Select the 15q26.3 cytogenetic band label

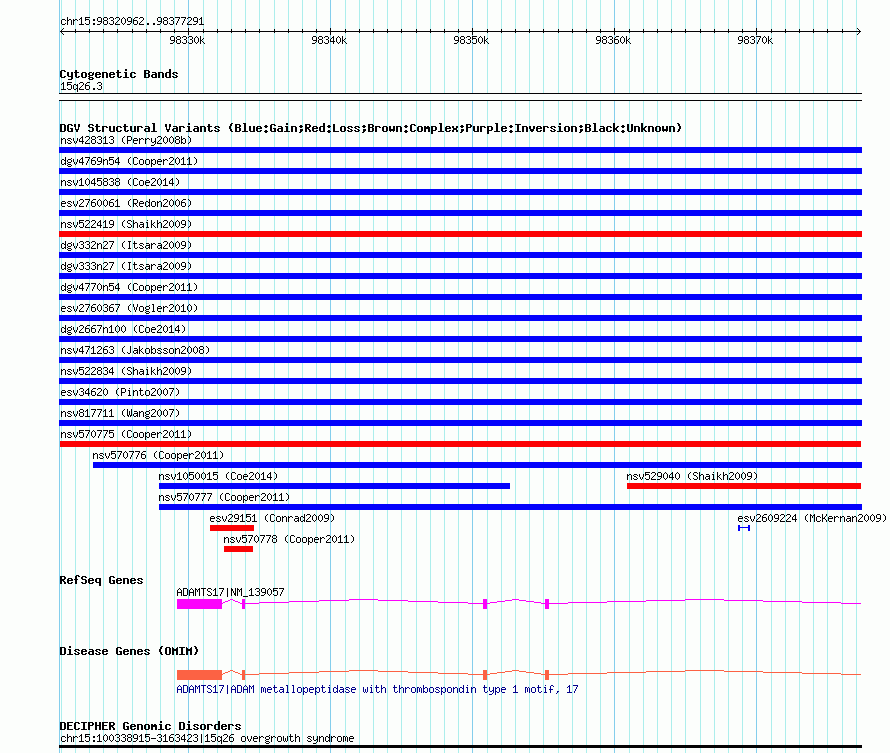(x=81, y=86)
